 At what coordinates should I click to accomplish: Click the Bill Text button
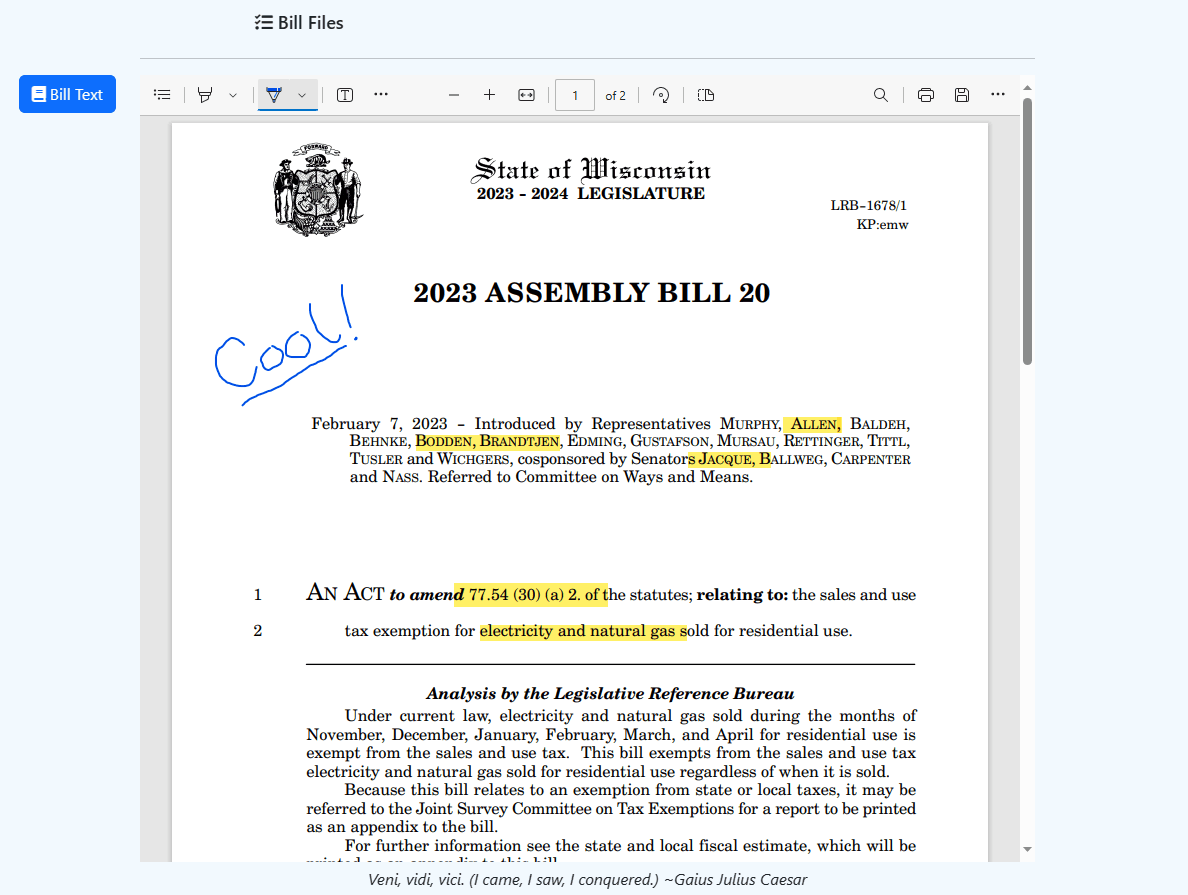pyautogui.click(x=67, y=94)
